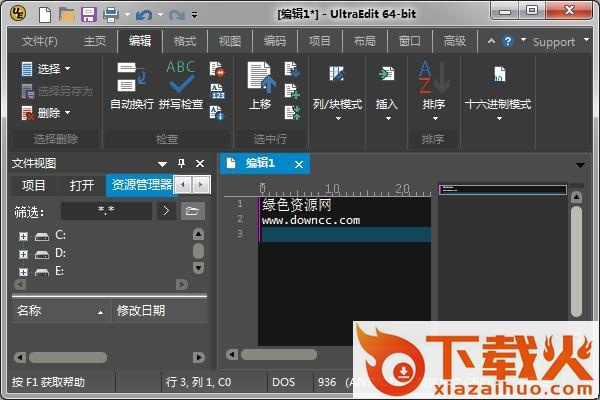Screen dimensions: 600x400
Task: Expand the D: drive node
Action: (x=23, y=254)
